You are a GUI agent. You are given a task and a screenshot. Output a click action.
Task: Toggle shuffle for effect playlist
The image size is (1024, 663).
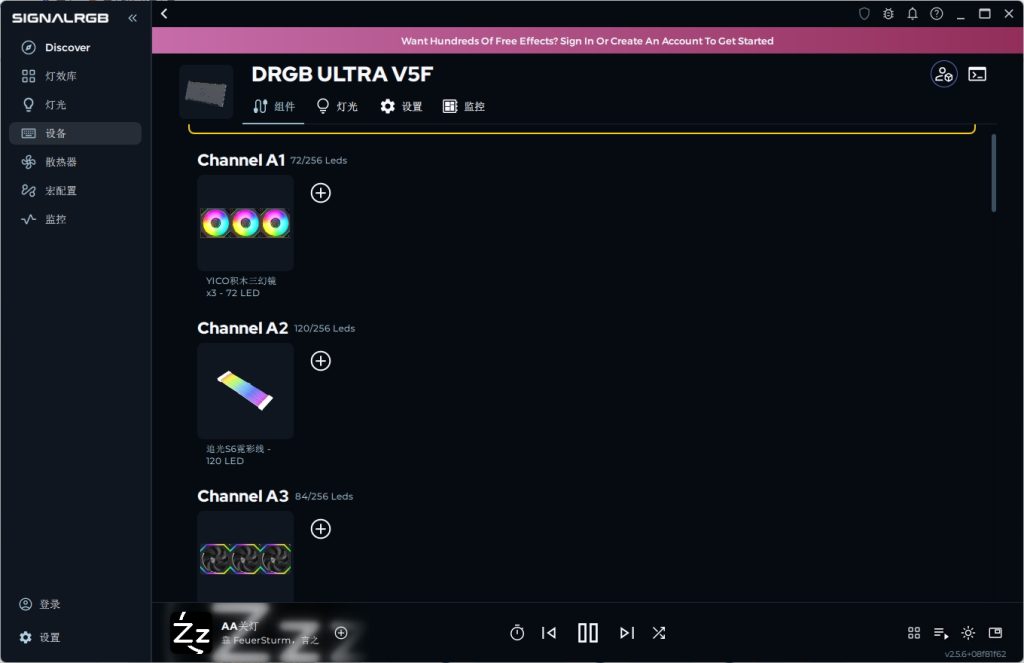(658, 632)
